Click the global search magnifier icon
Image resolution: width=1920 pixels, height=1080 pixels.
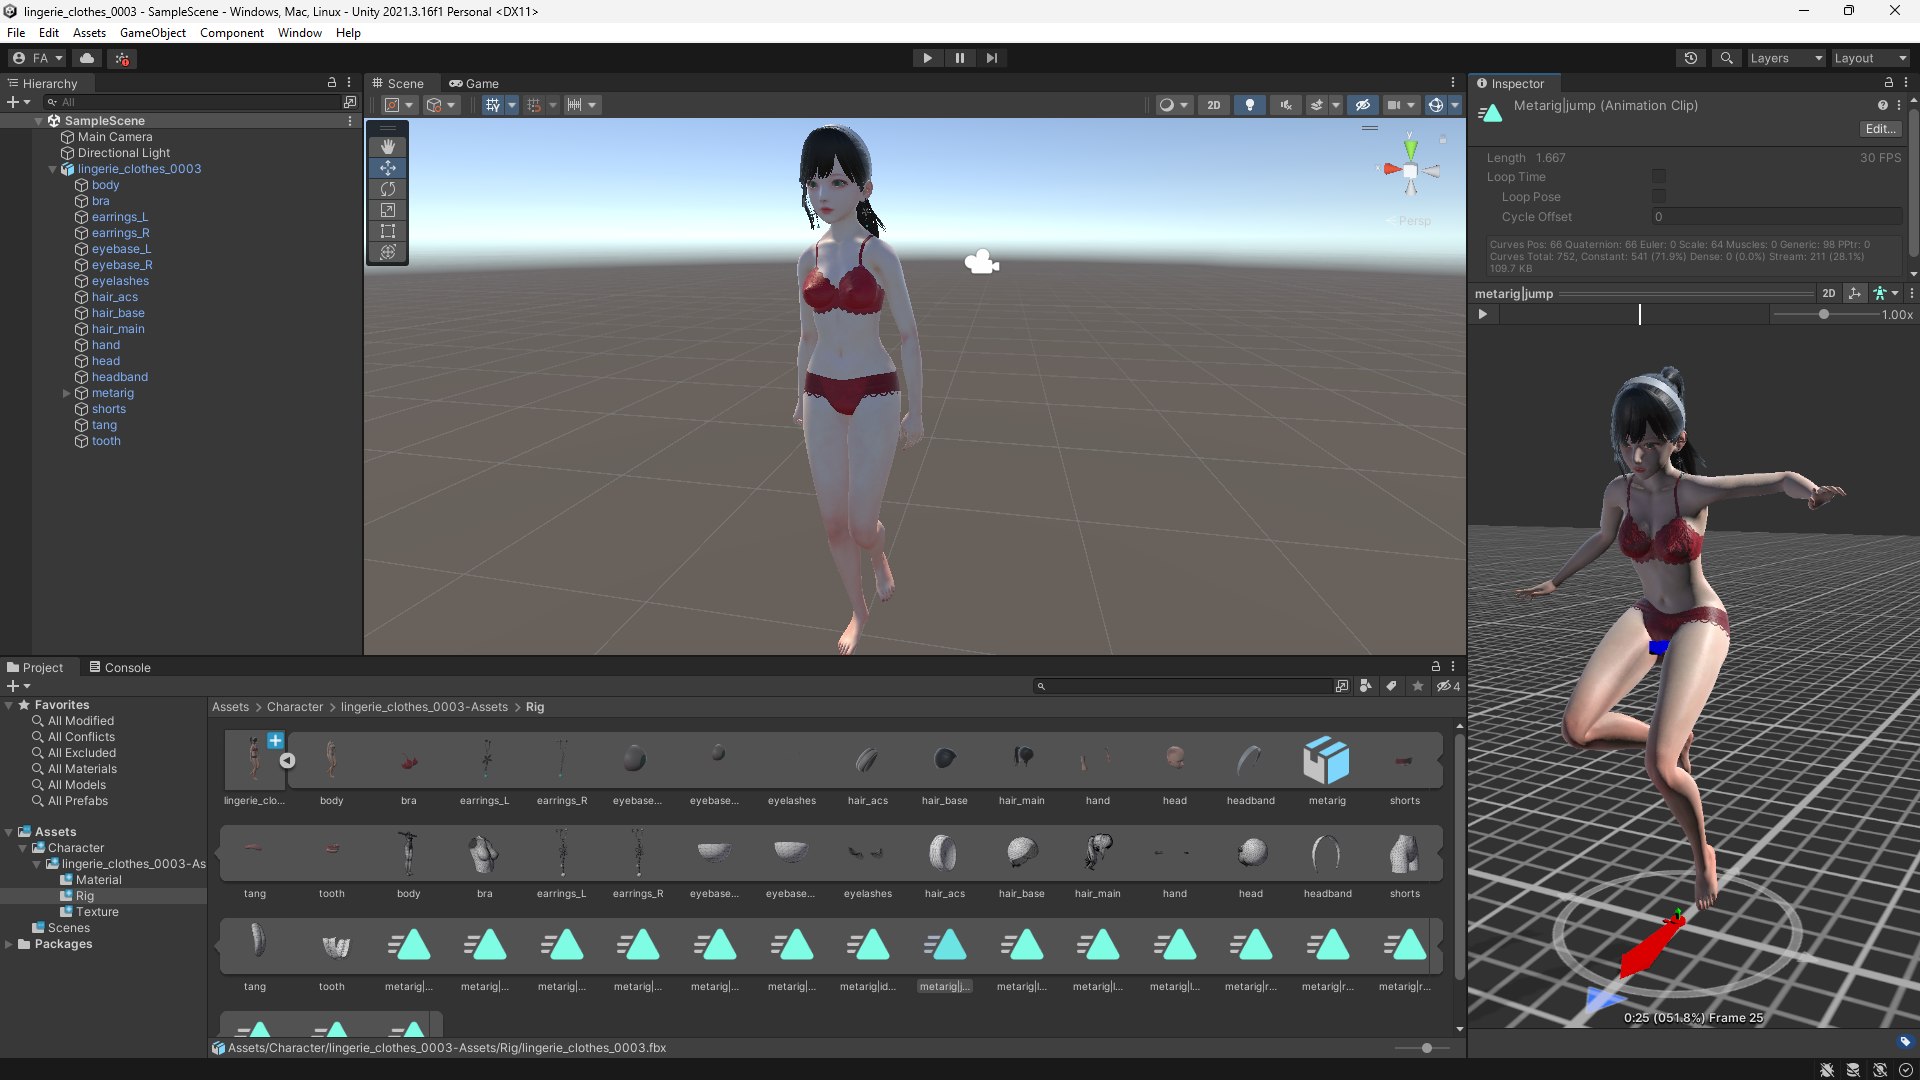[x=1726, y=58]
